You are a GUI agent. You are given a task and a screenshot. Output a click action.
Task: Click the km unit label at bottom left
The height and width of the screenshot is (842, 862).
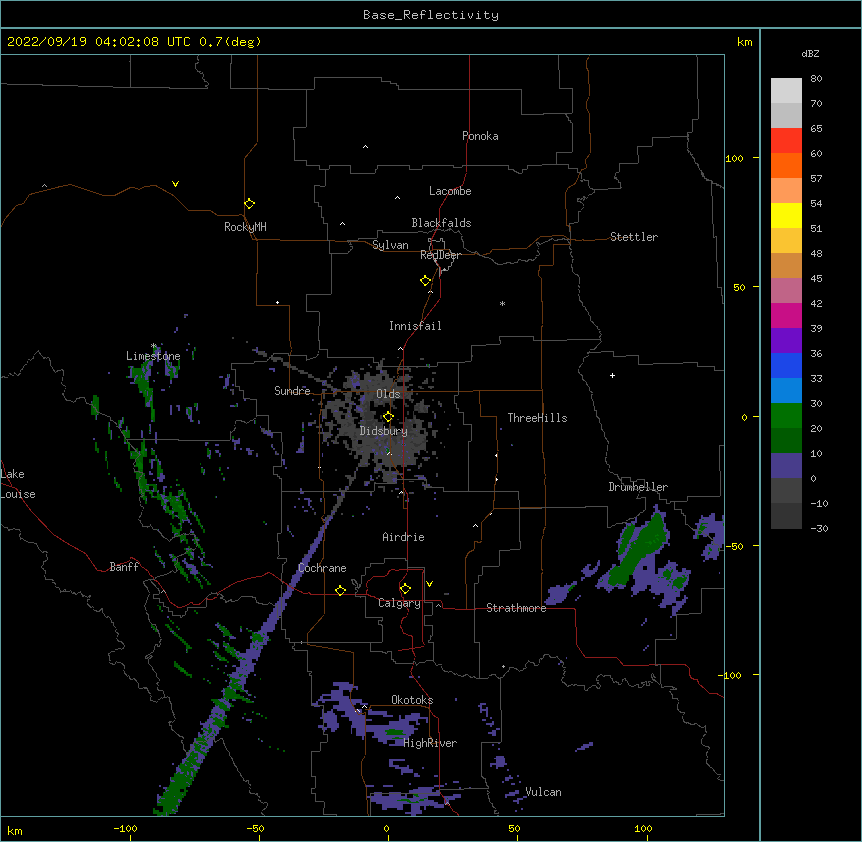(15, 830)
